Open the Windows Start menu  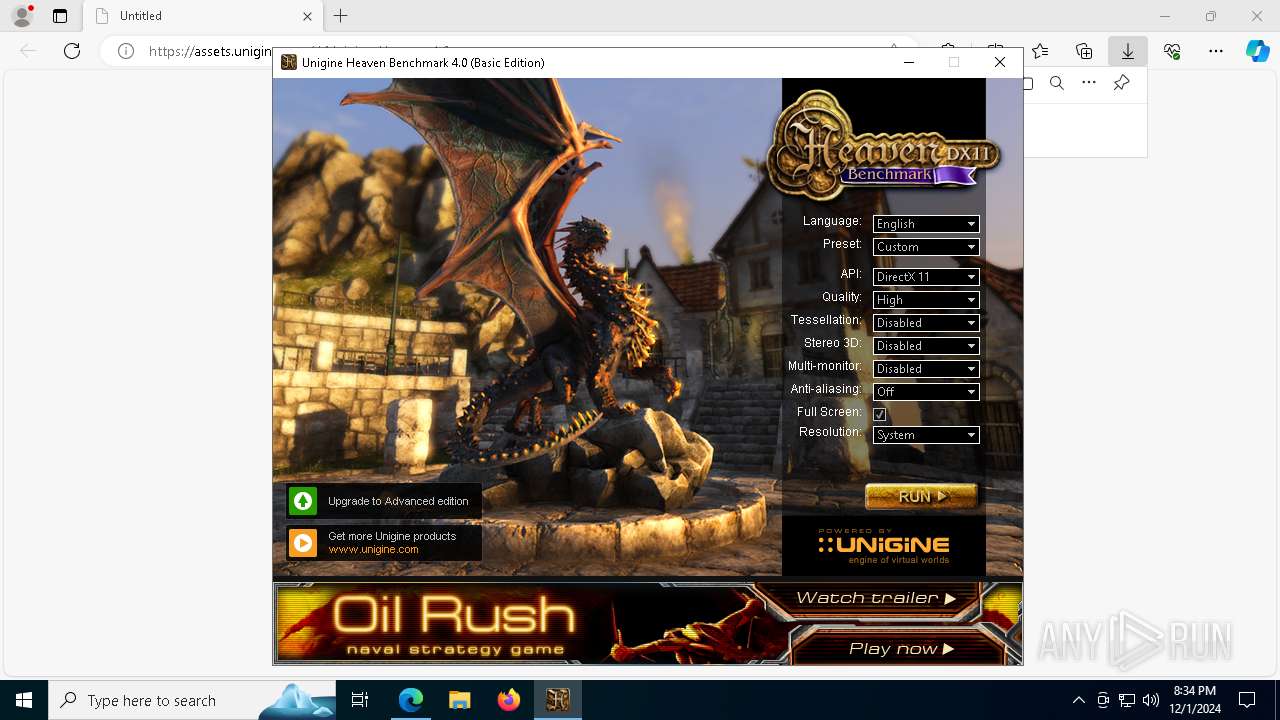click(x=24, y=700)
